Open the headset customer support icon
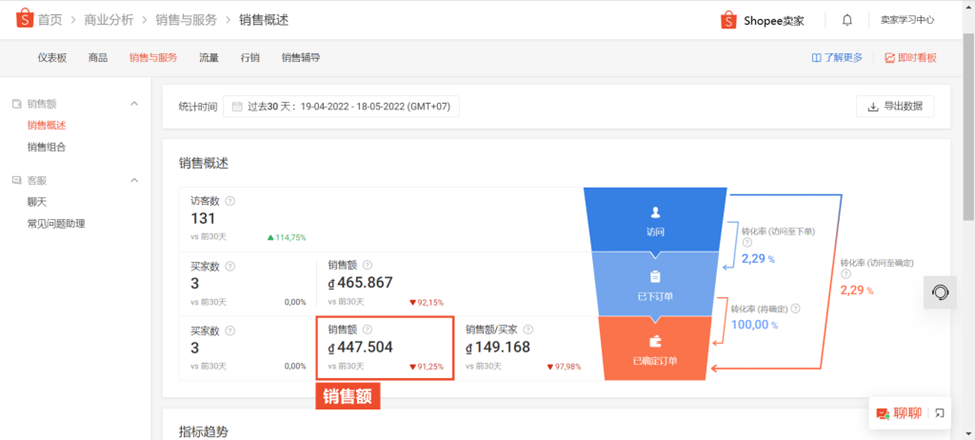The width and height of the screenshot is (975, 440). 940,291
